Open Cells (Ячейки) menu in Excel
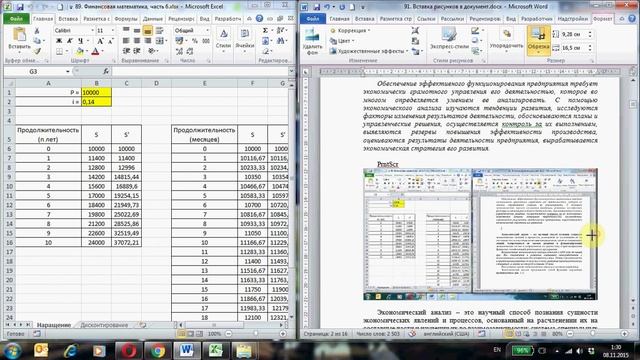 [x=244, y=41]
